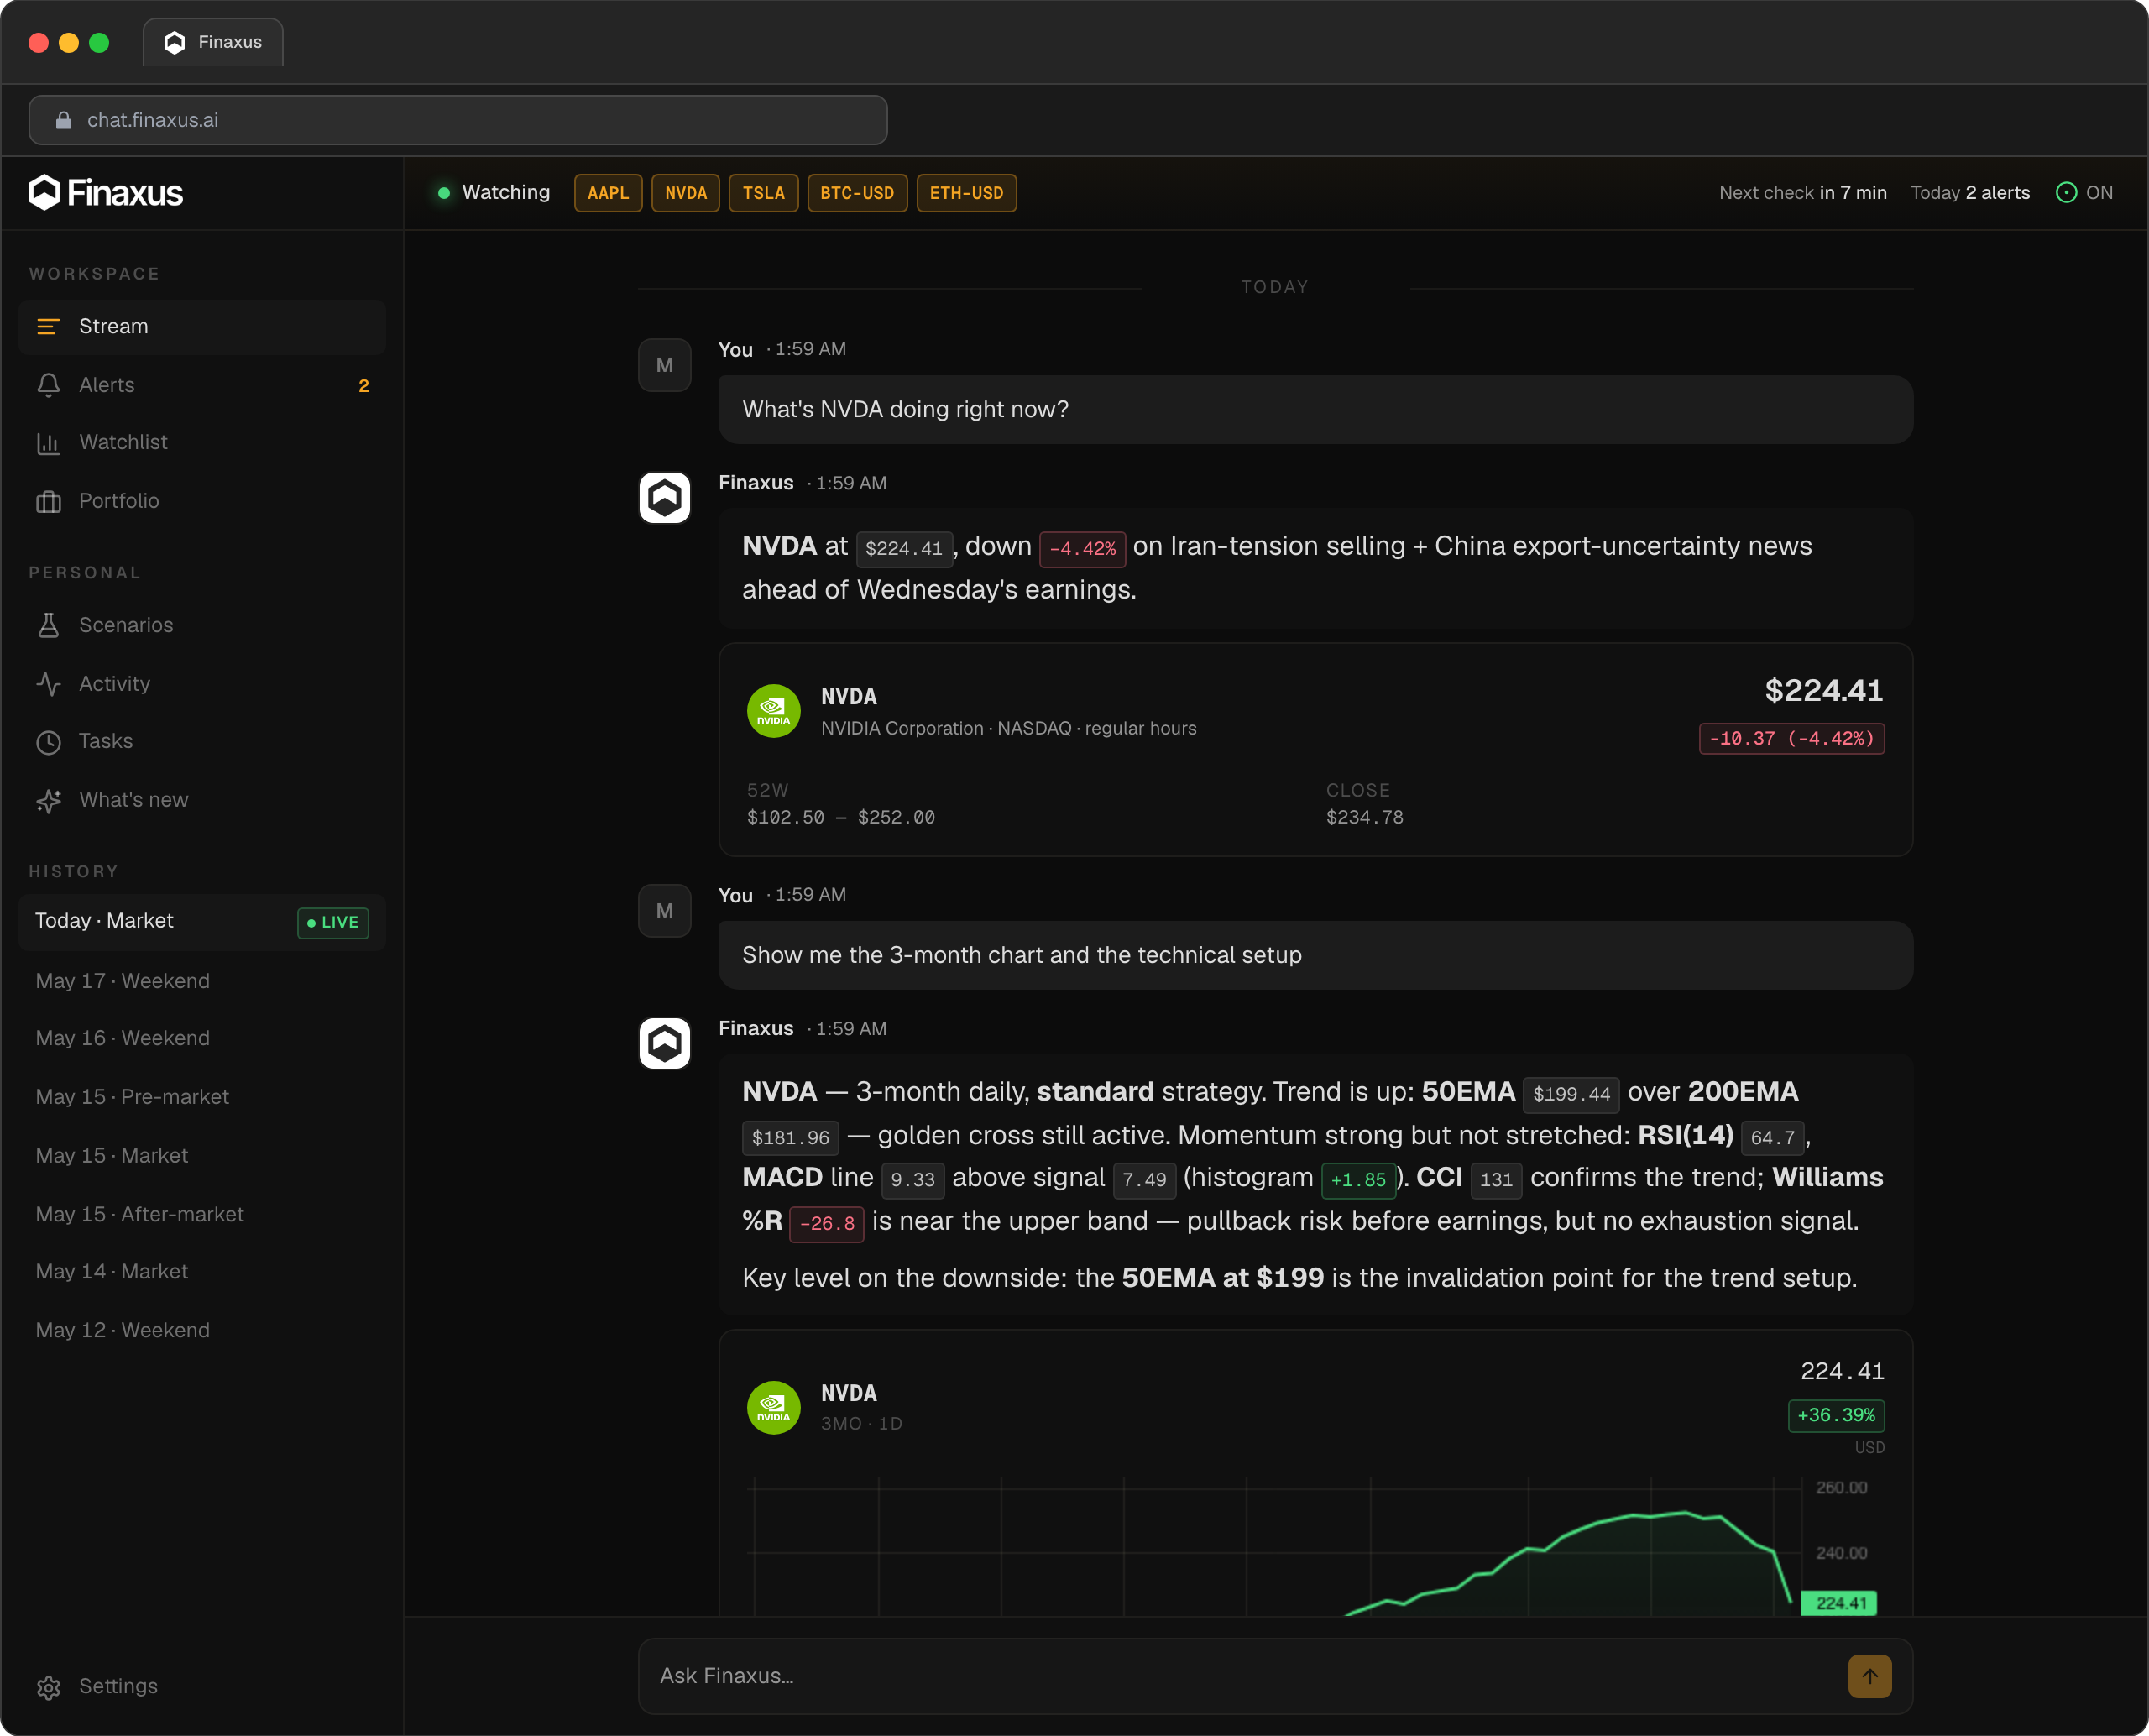2149x1736 pixels.
Task: Click the 52W range $102.50 – $252.00
Action: [x=841, y=818]
